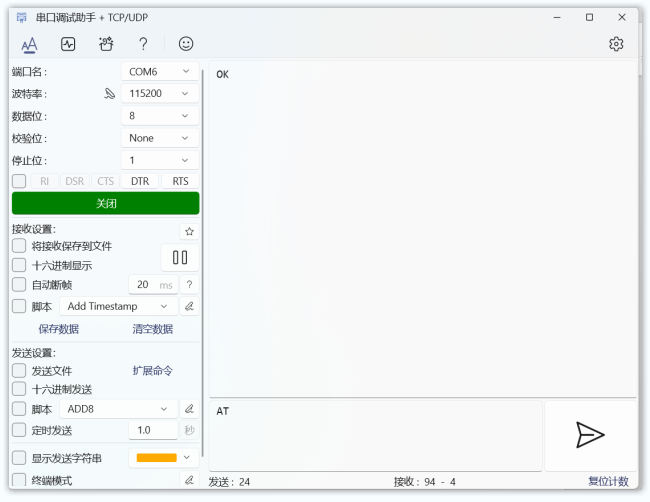Expand the 115200 baud rate dropdown
The height and width of the screenshot is (502, 650).
tap(159, 94)
